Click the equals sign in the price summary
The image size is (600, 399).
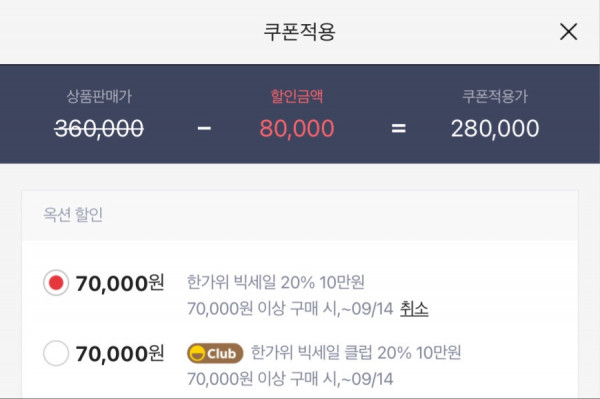click(398, 128)
